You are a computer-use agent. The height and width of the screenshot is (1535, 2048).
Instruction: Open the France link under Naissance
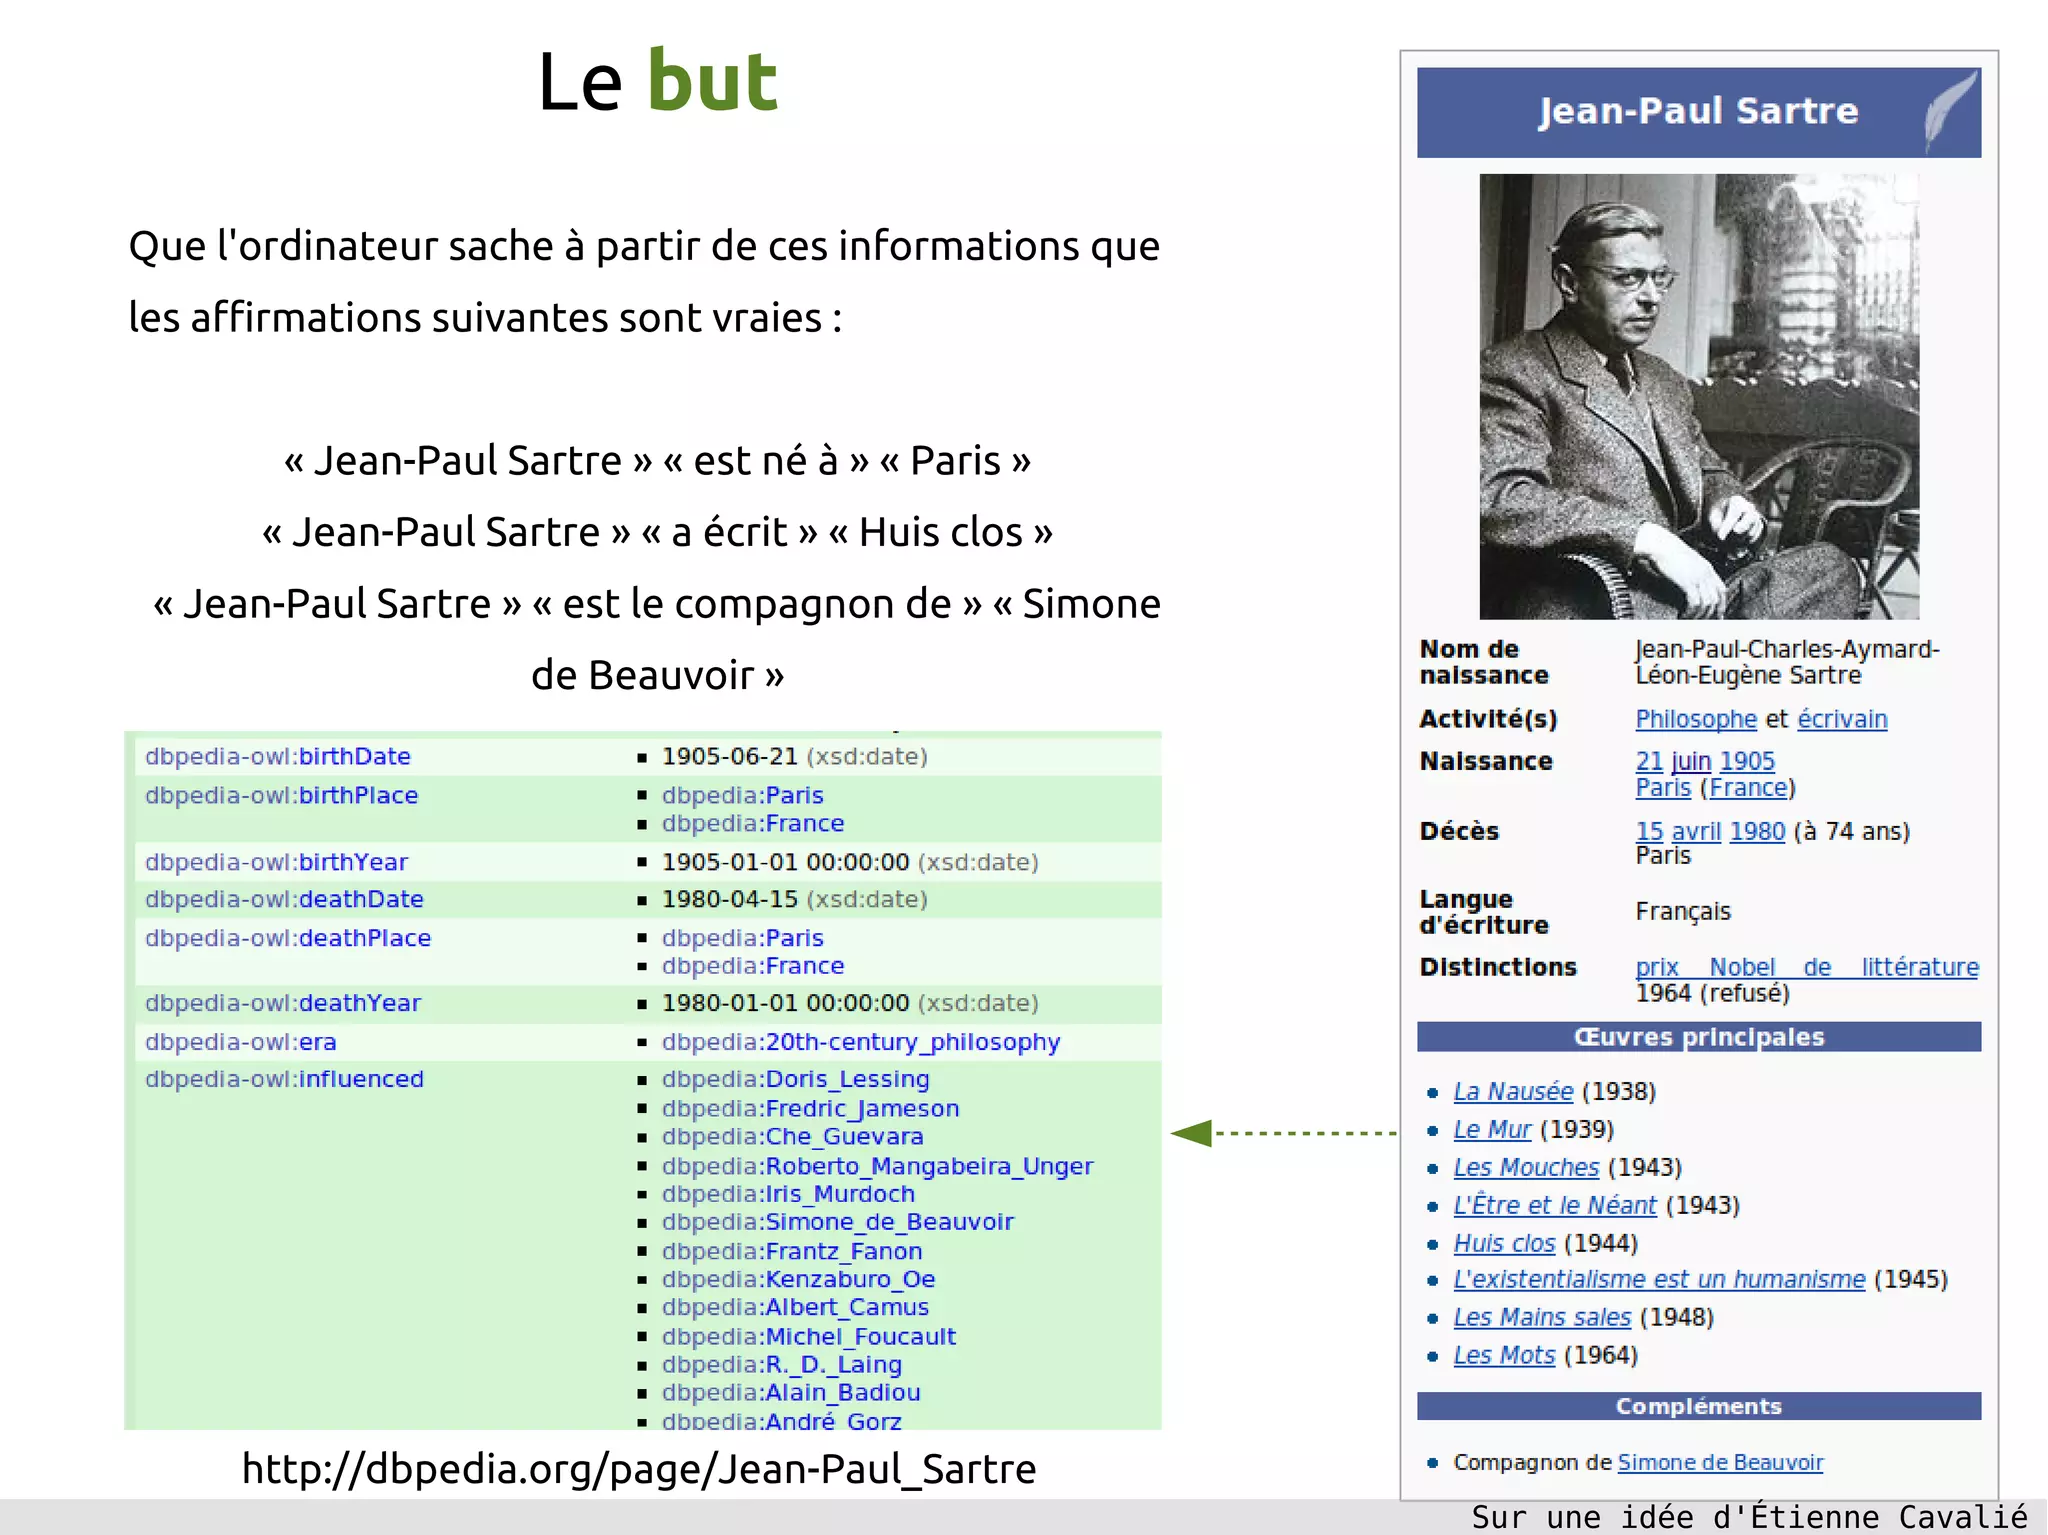[x=1748, y=788]
